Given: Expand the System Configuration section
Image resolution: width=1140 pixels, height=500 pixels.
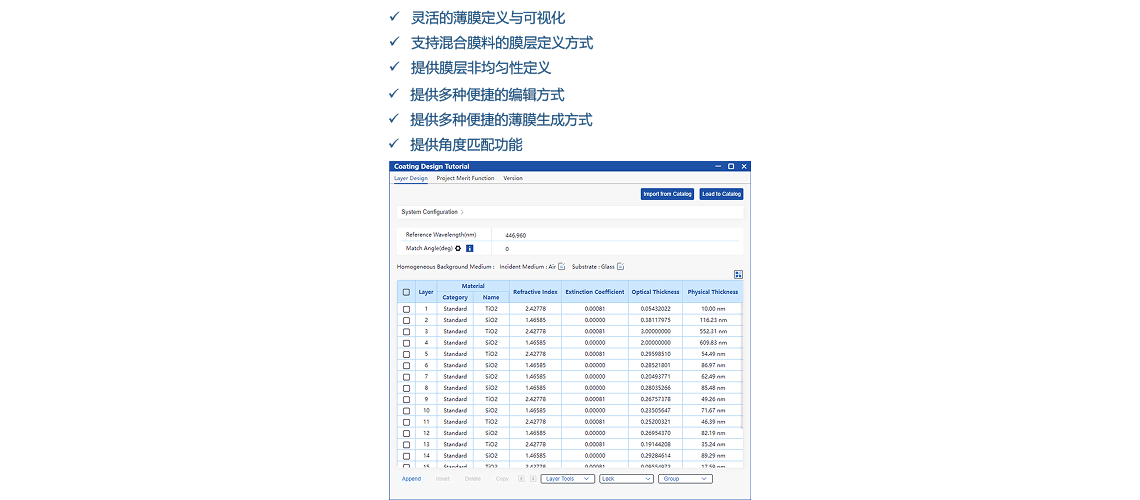Looking at the screenshot, I should tap(432, 212).
